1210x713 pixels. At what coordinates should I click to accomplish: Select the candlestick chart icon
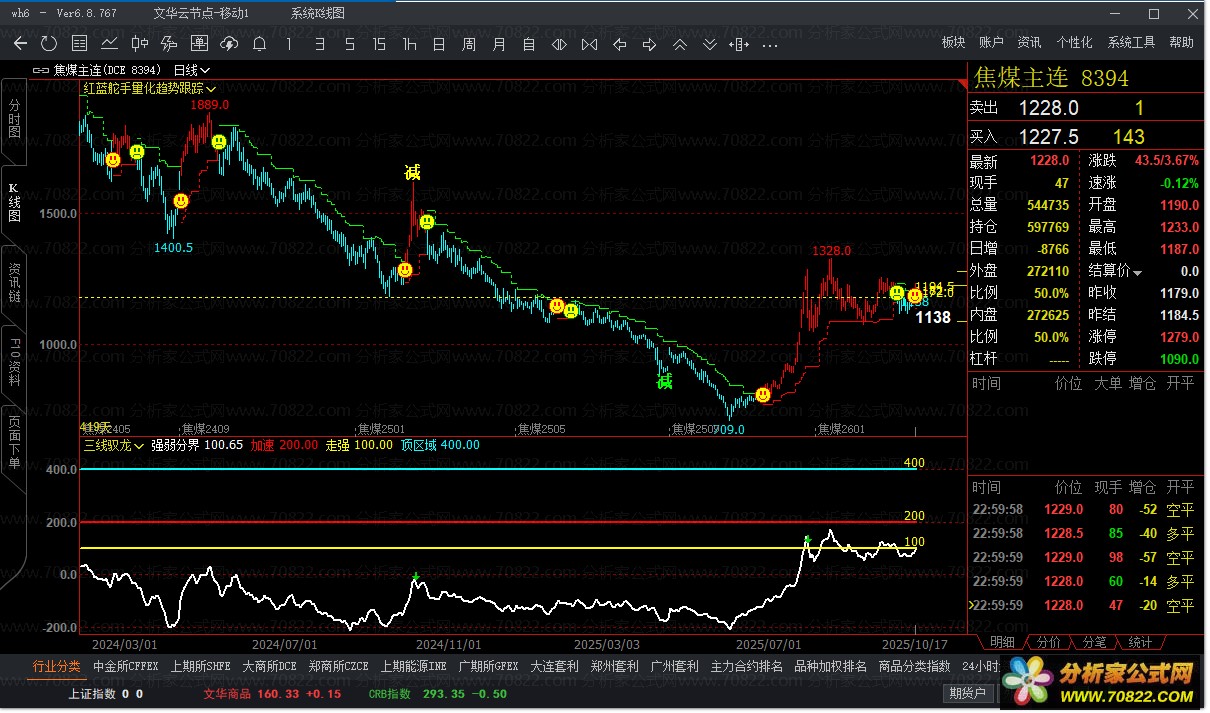point(139,43)
